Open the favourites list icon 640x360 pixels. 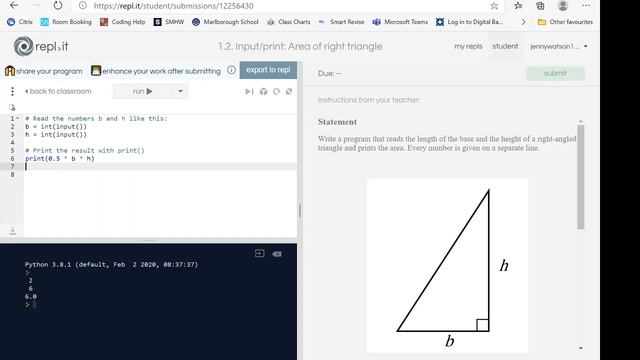(518, 6)
